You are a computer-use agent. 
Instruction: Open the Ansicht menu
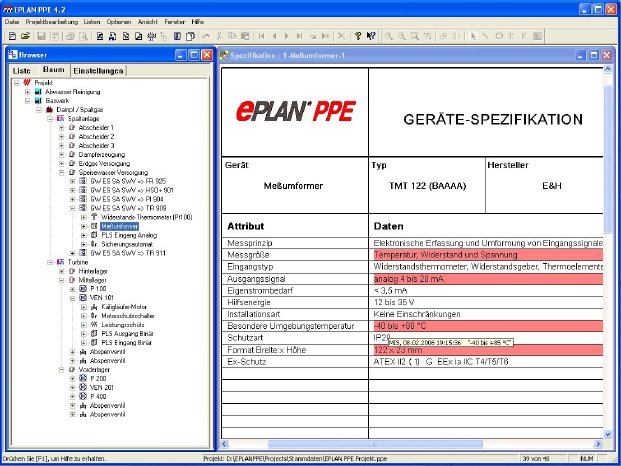pos(148,22)
